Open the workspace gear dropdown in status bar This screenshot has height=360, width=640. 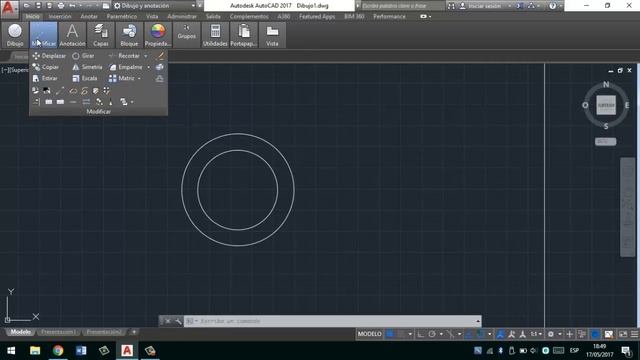pyautogui.click(x=560, y=334)
